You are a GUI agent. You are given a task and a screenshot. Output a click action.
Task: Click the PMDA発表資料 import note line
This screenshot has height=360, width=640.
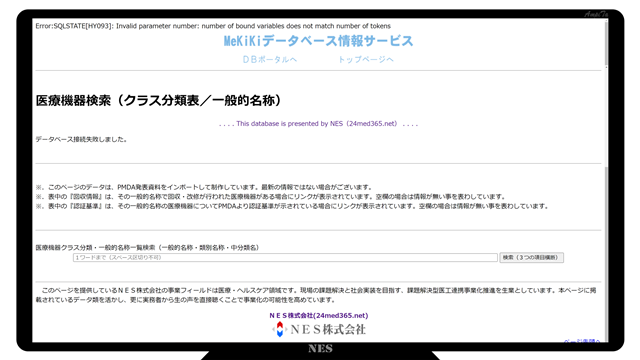[204, 187]
